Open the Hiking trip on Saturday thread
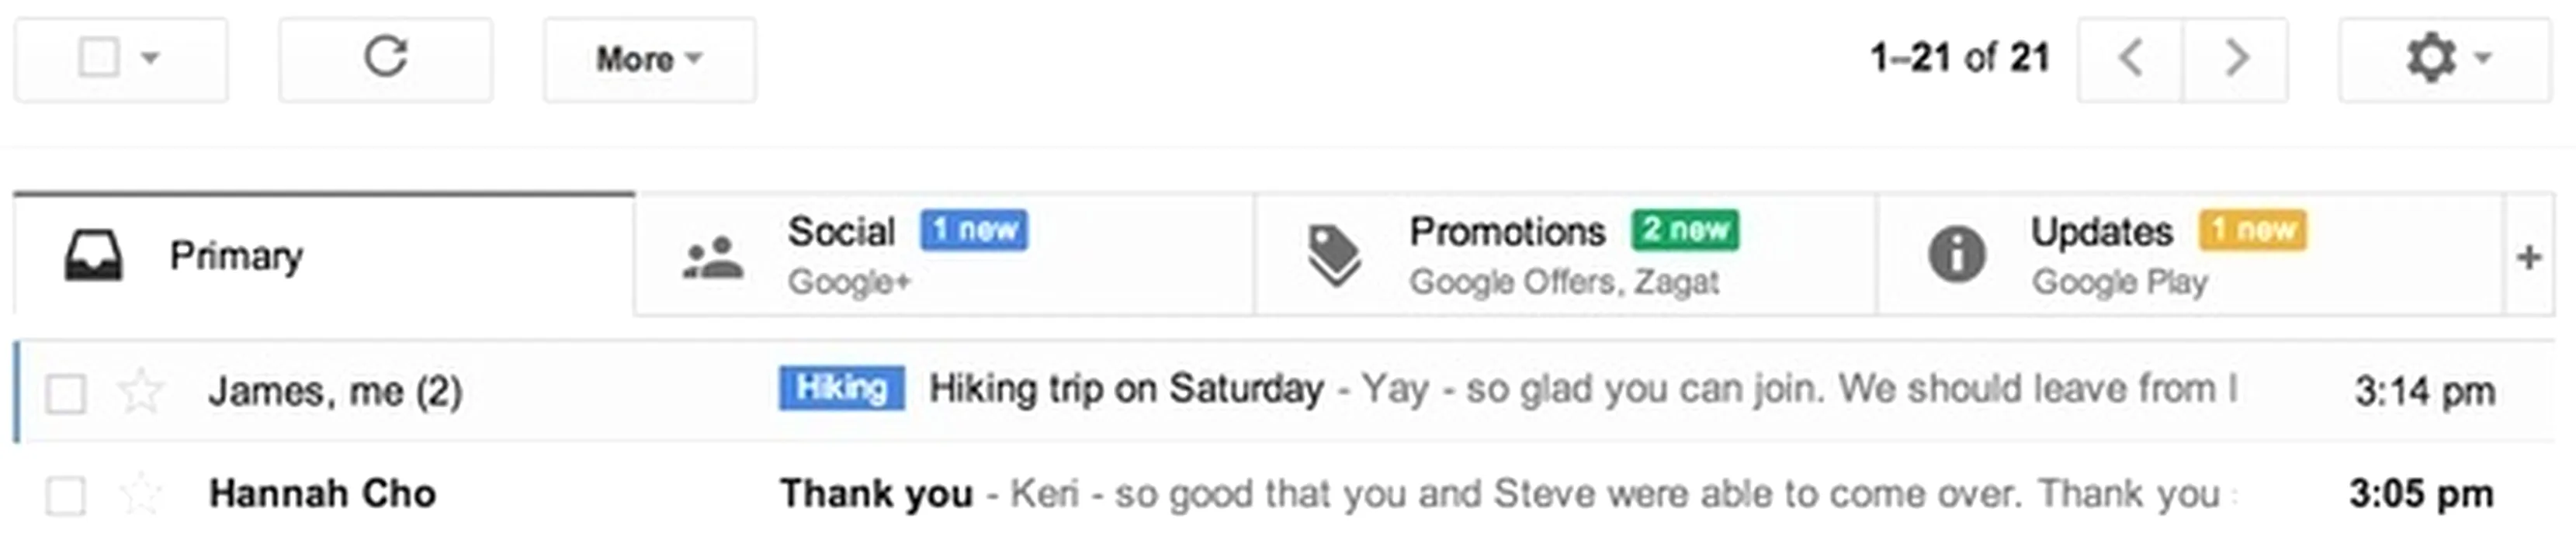Screen dimensions: 2576x543 point(1126,389)
